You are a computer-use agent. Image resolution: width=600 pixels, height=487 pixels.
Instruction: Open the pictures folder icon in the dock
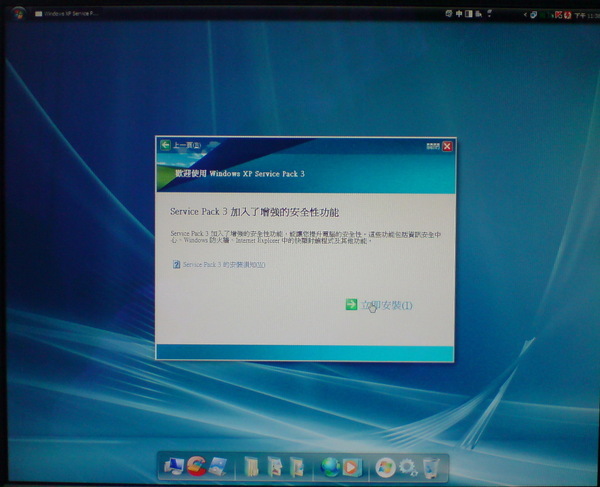click(x=274, y=466)
